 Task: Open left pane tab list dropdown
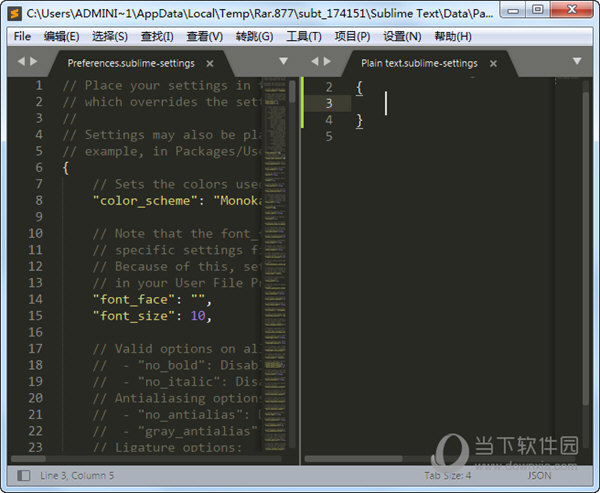(283, 61)
